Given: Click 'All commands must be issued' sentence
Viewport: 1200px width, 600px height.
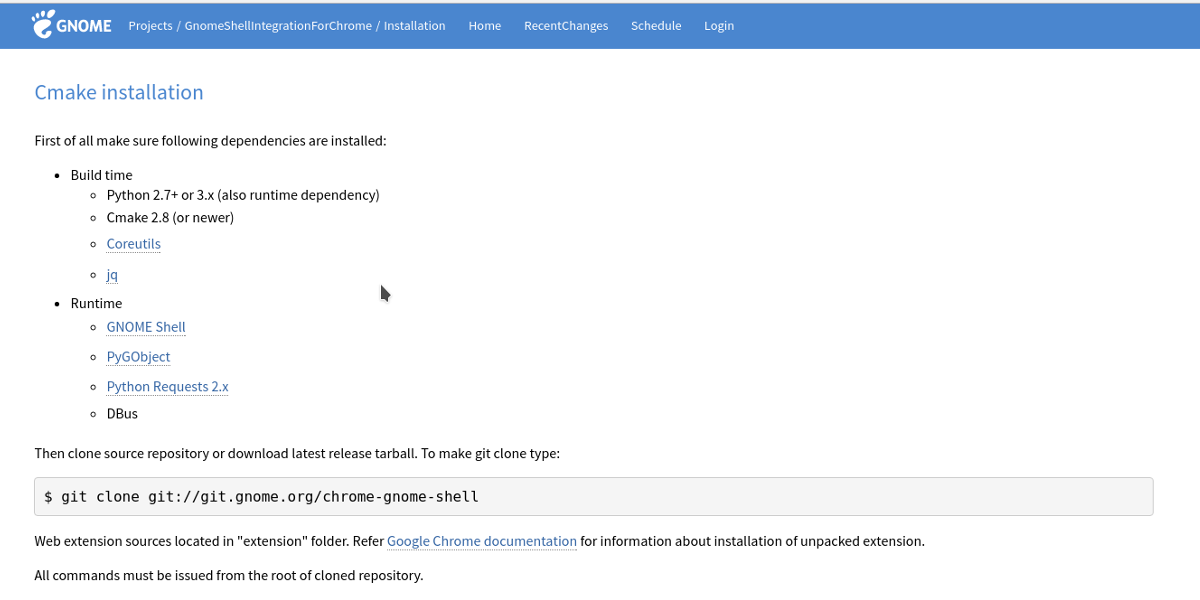Looking at the screenshot, I should [229, 575].
